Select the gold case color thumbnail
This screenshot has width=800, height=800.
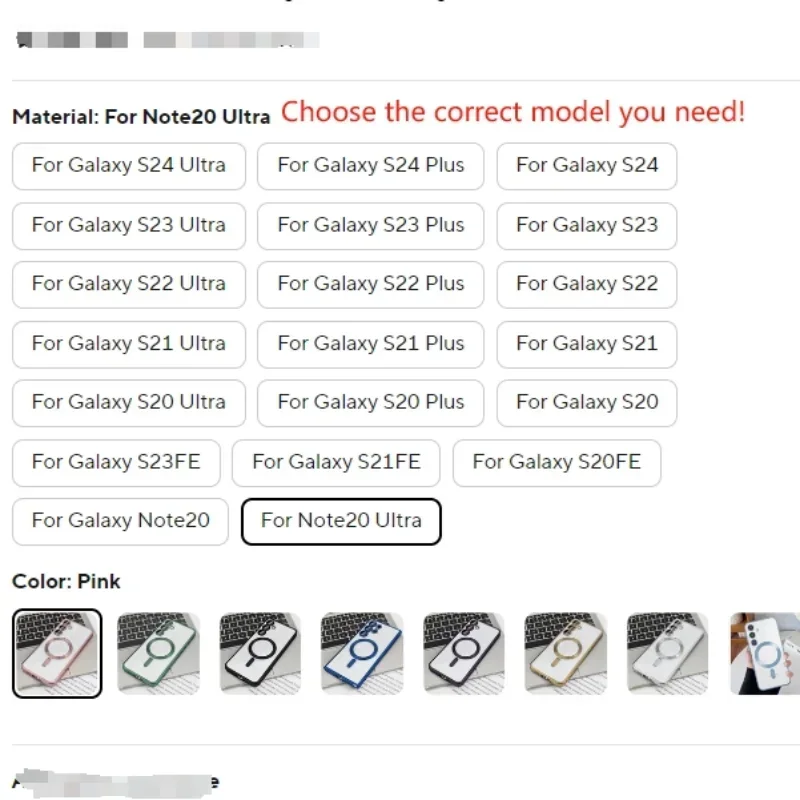(566, 653)
